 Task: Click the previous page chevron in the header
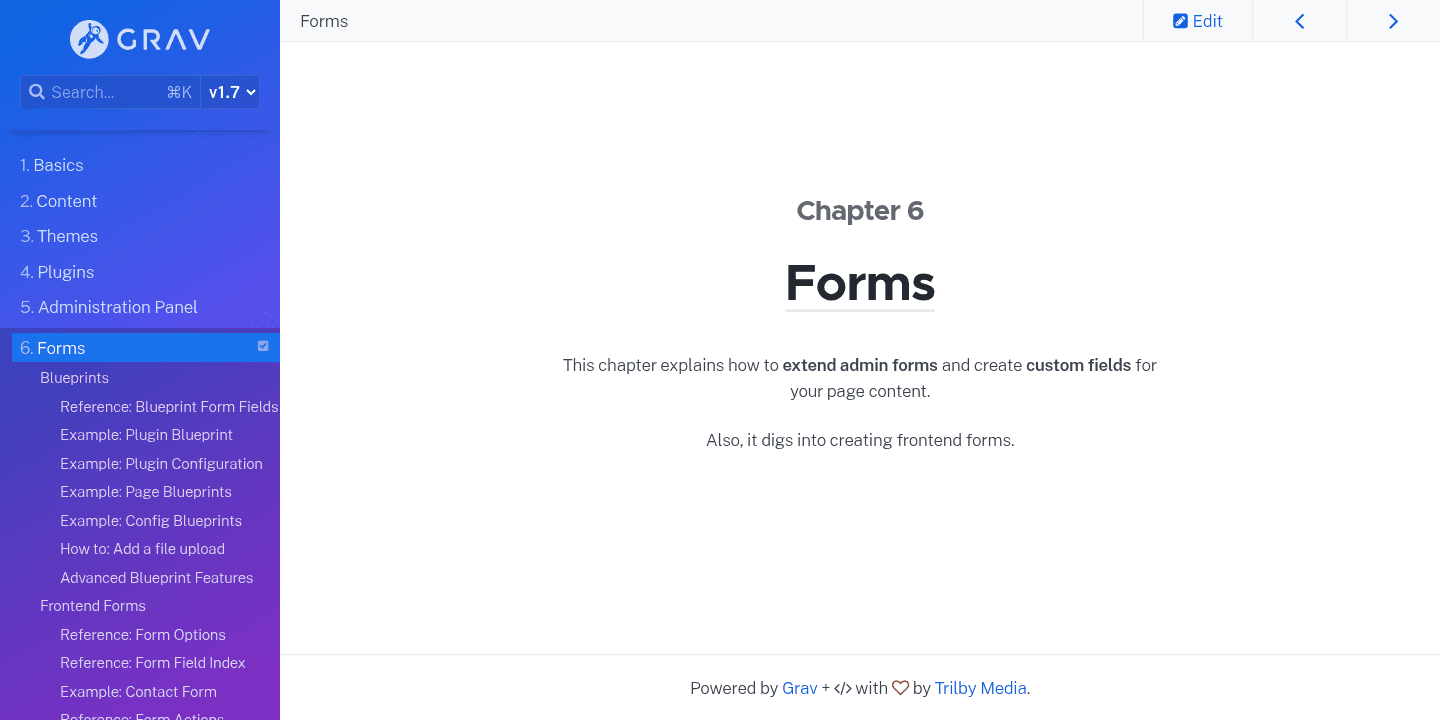click(1299, 20)
